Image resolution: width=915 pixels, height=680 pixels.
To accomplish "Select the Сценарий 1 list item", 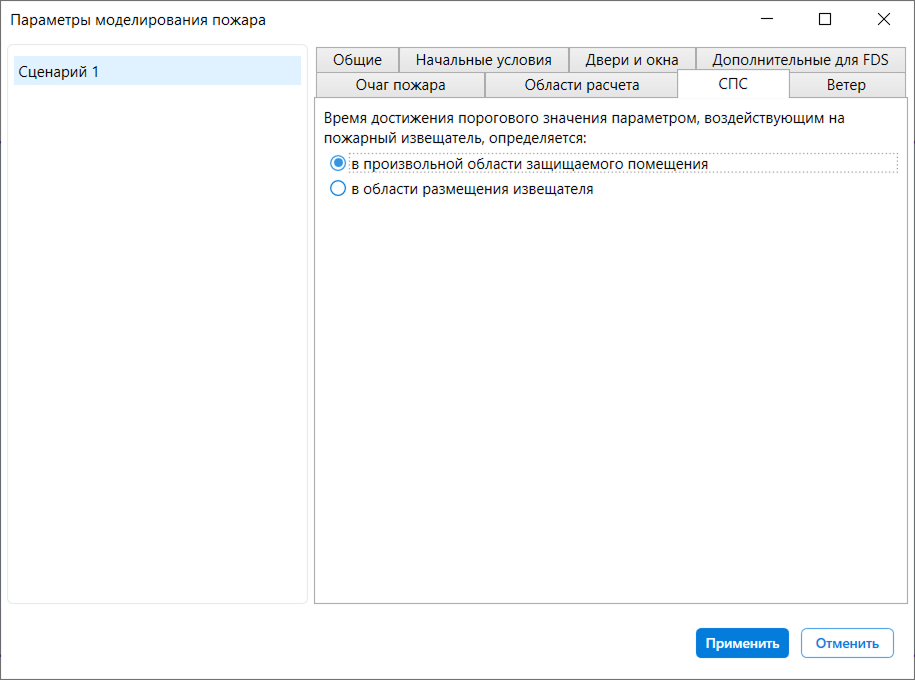I will coord(157,71).
